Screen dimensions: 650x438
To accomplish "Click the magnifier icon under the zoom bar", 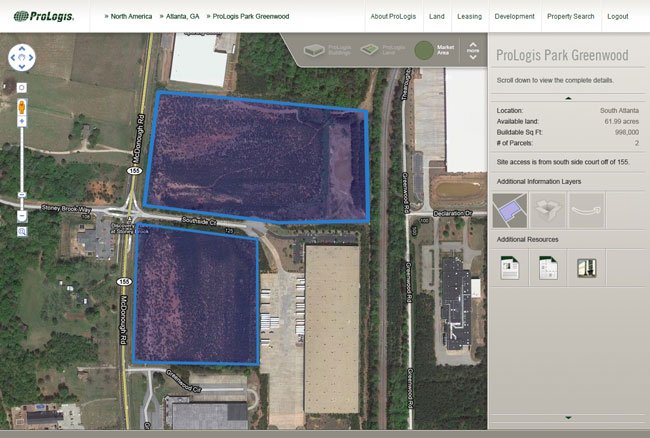I will click(x=22, y=232).
